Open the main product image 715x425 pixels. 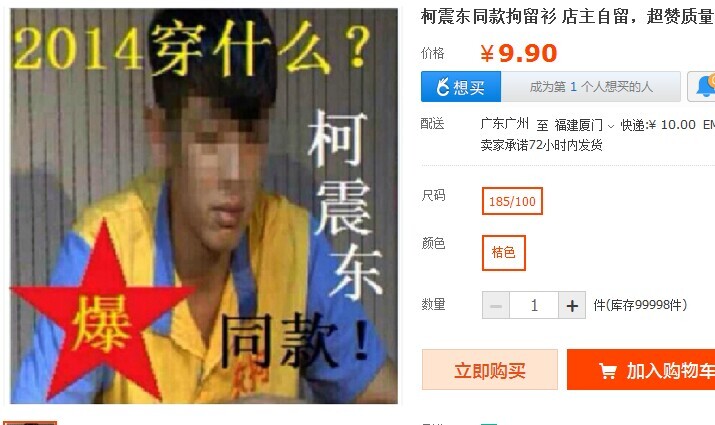tap(204, 206)
